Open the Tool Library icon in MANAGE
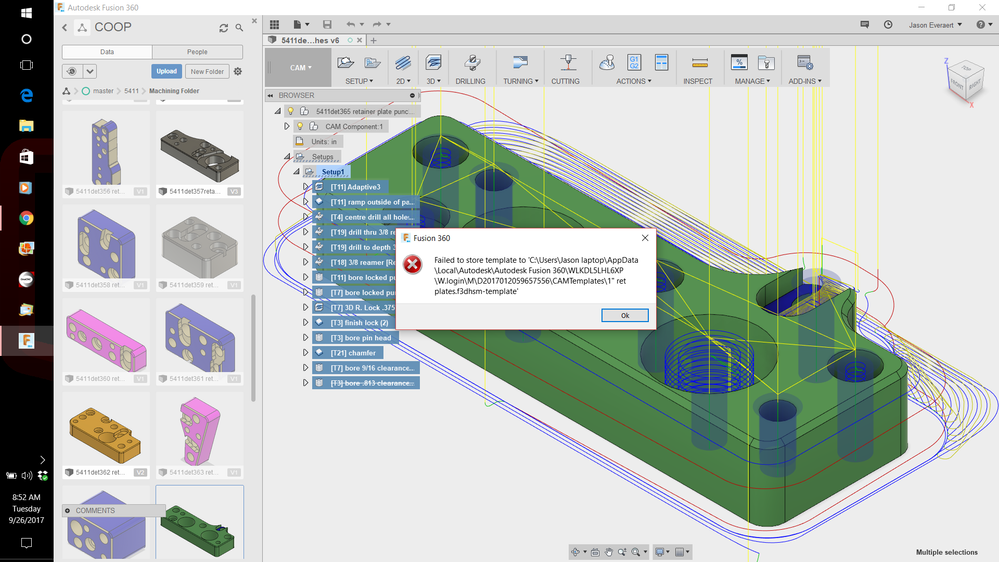The width and height of the screenshot is (999, 562). pos(739,62)
